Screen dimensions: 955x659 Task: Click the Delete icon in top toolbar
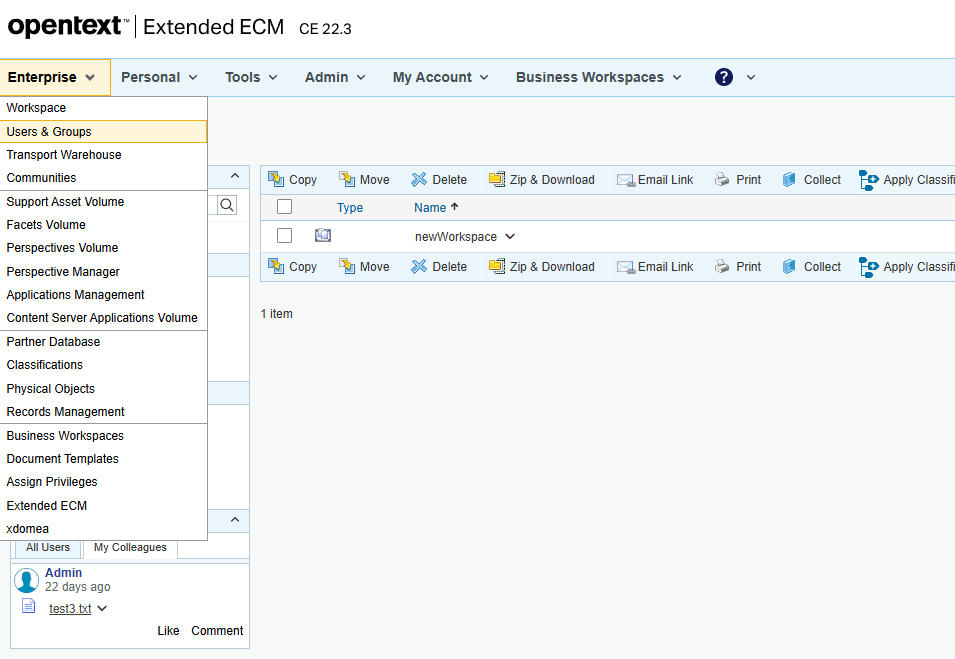coord(419,180)
